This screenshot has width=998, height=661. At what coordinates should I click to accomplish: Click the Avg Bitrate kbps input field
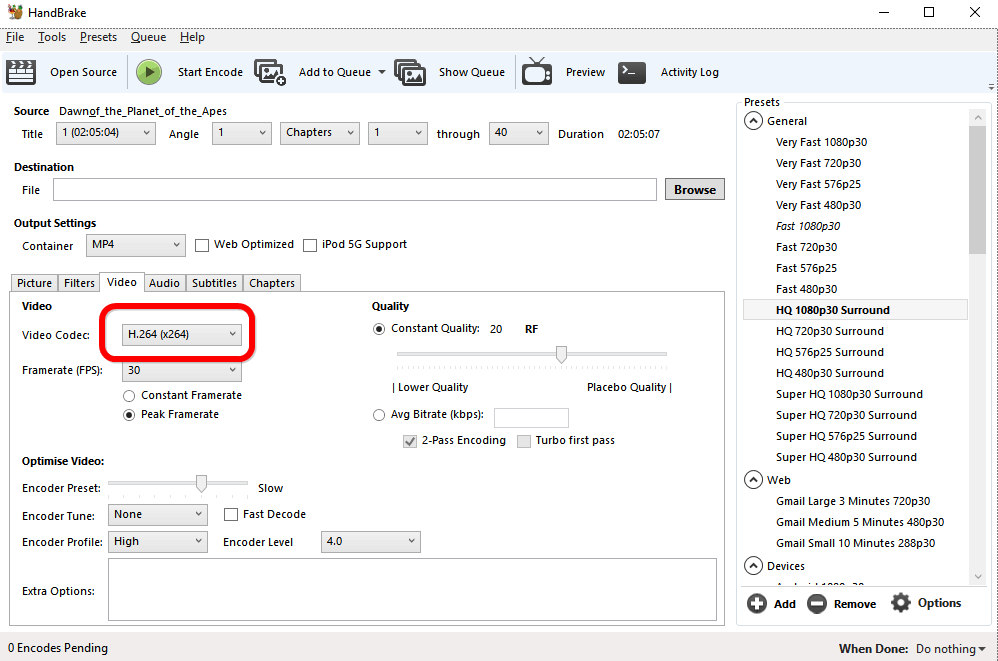click(x=531, y=418)
